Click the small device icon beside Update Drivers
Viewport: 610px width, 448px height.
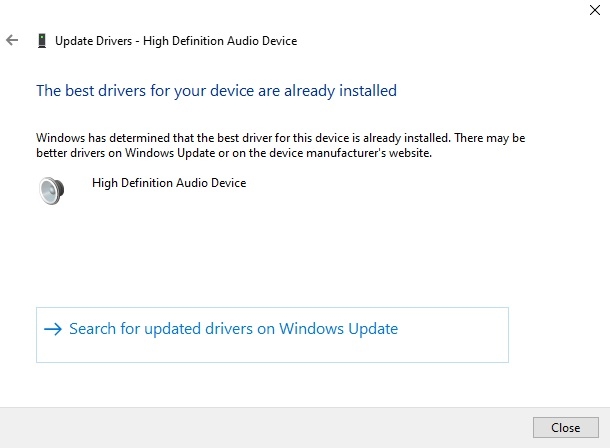41,41
